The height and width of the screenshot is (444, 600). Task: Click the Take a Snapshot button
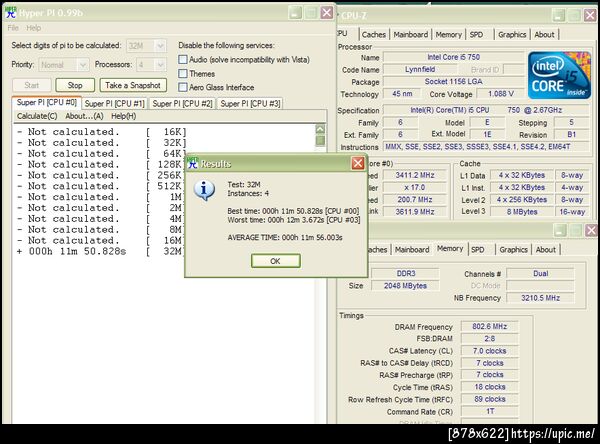(x=133, y=85)
